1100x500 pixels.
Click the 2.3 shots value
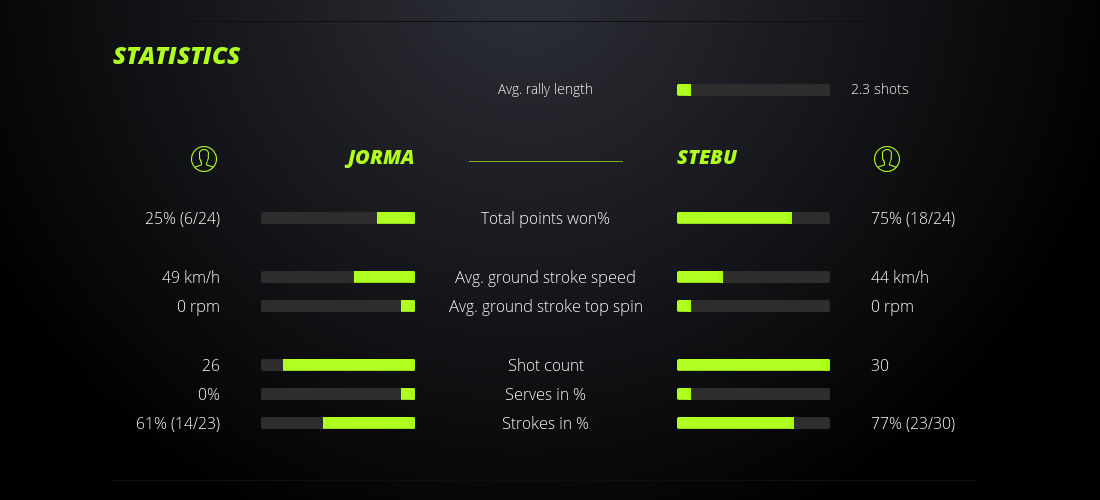click(880, 89)
